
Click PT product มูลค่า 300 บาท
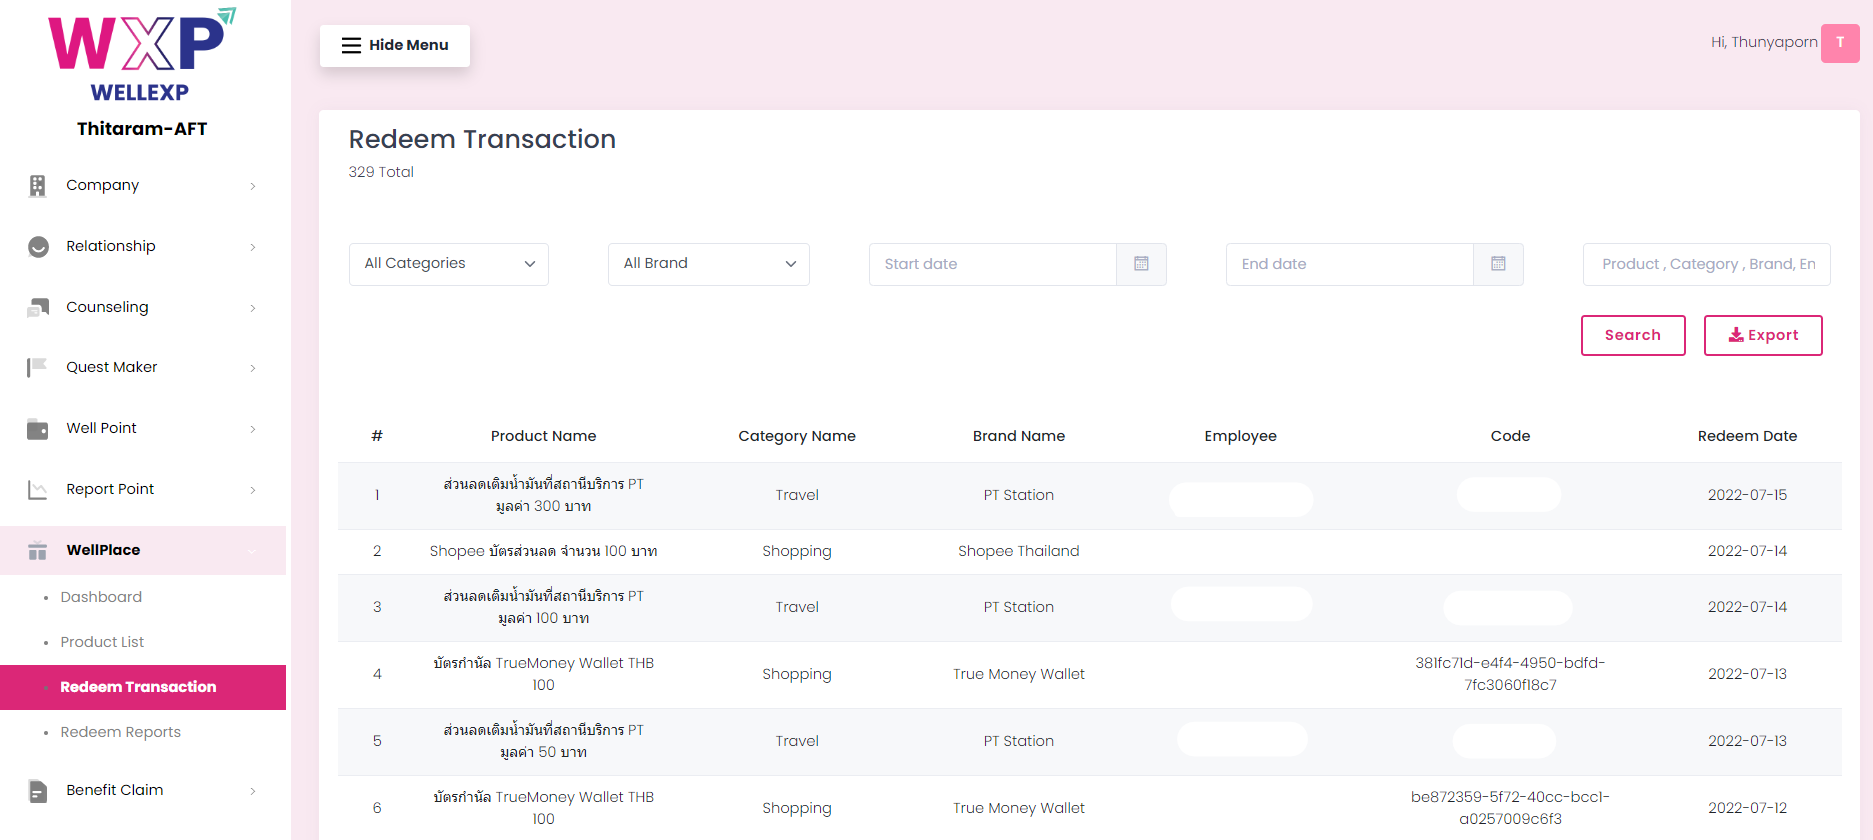543,495
